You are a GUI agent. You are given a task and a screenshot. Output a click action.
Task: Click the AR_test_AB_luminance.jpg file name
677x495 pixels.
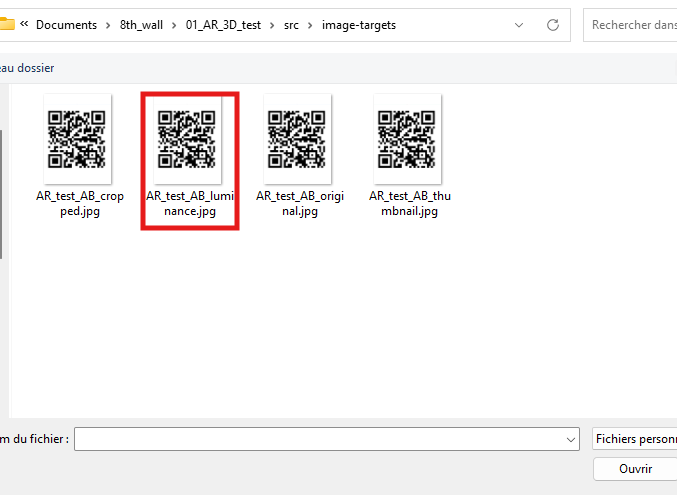point(190,203)
